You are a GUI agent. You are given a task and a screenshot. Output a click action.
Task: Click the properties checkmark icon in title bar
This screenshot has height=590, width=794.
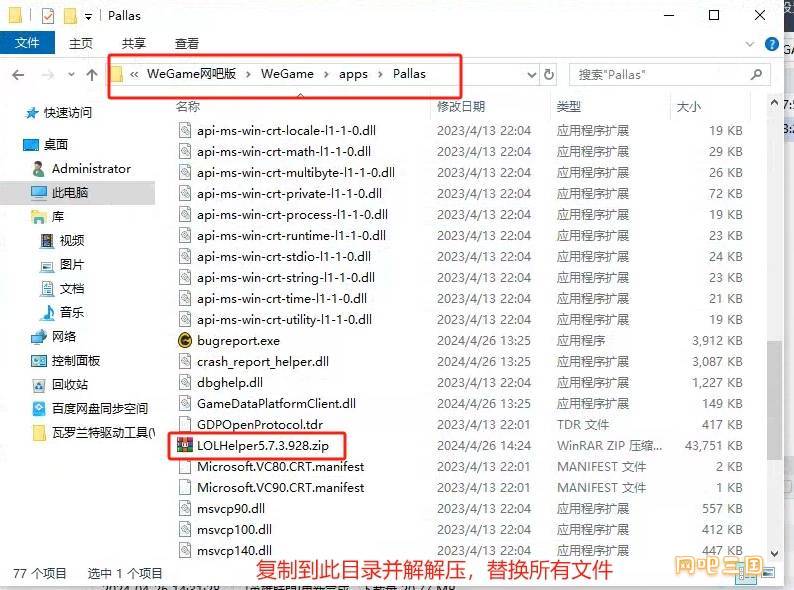pos(48,16)
